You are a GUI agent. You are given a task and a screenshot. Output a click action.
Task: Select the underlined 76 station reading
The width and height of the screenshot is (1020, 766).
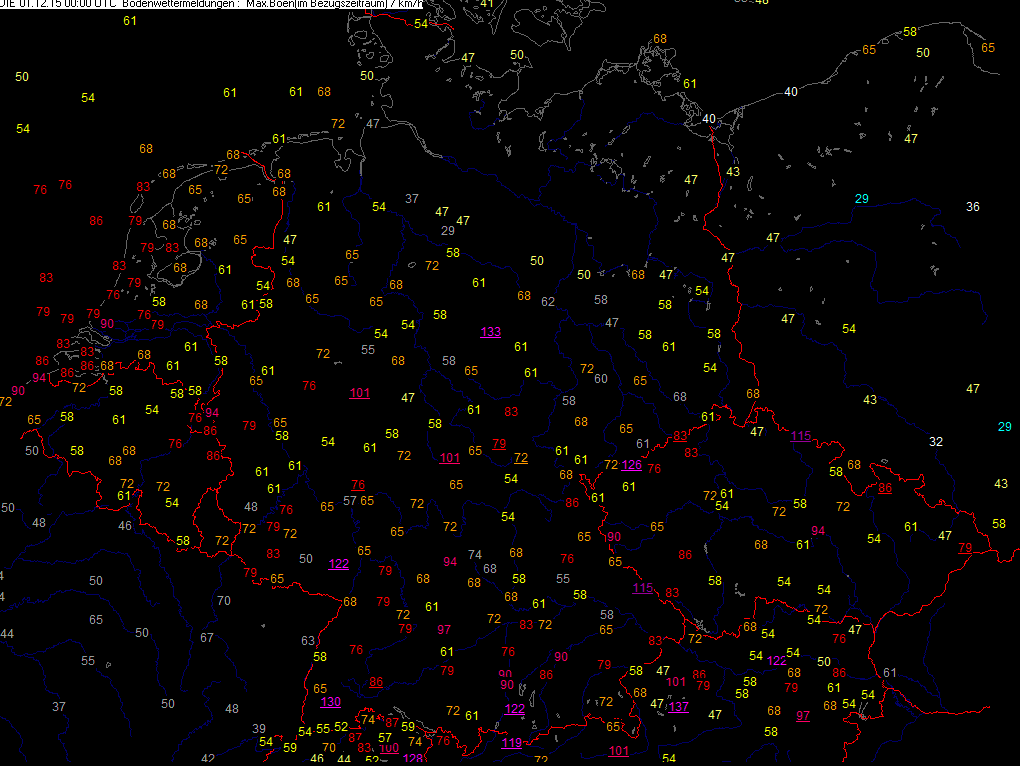[x=358, y=485]
